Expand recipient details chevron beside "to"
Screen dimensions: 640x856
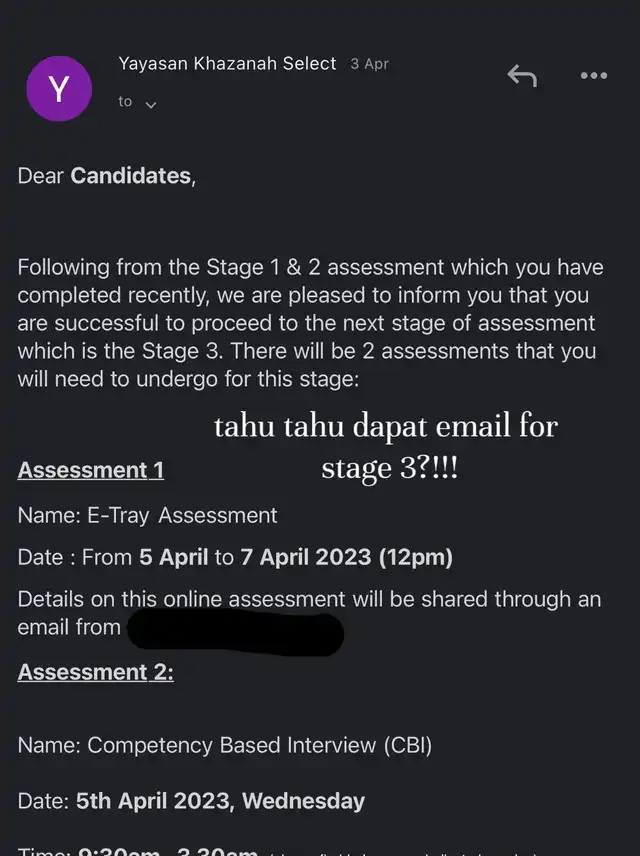(151, 104)
